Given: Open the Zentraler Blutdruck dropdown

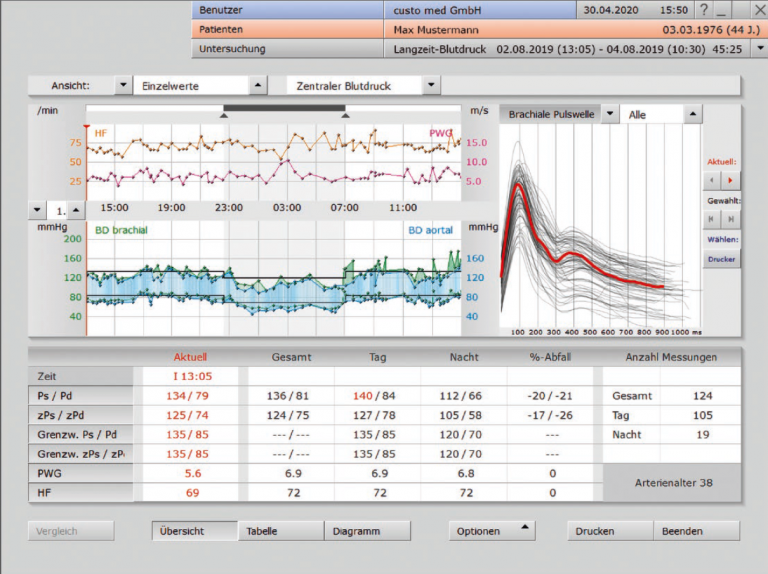Looking at the screenshot, I should click(x=430, y=86).
